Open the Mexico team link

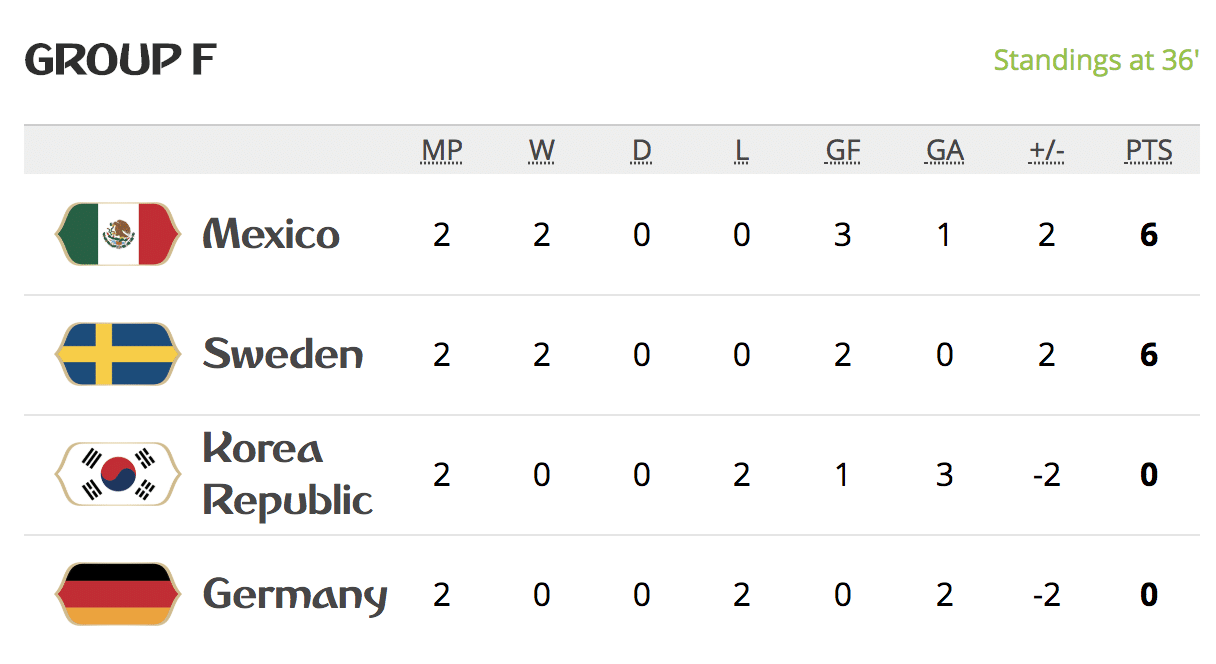272,234
